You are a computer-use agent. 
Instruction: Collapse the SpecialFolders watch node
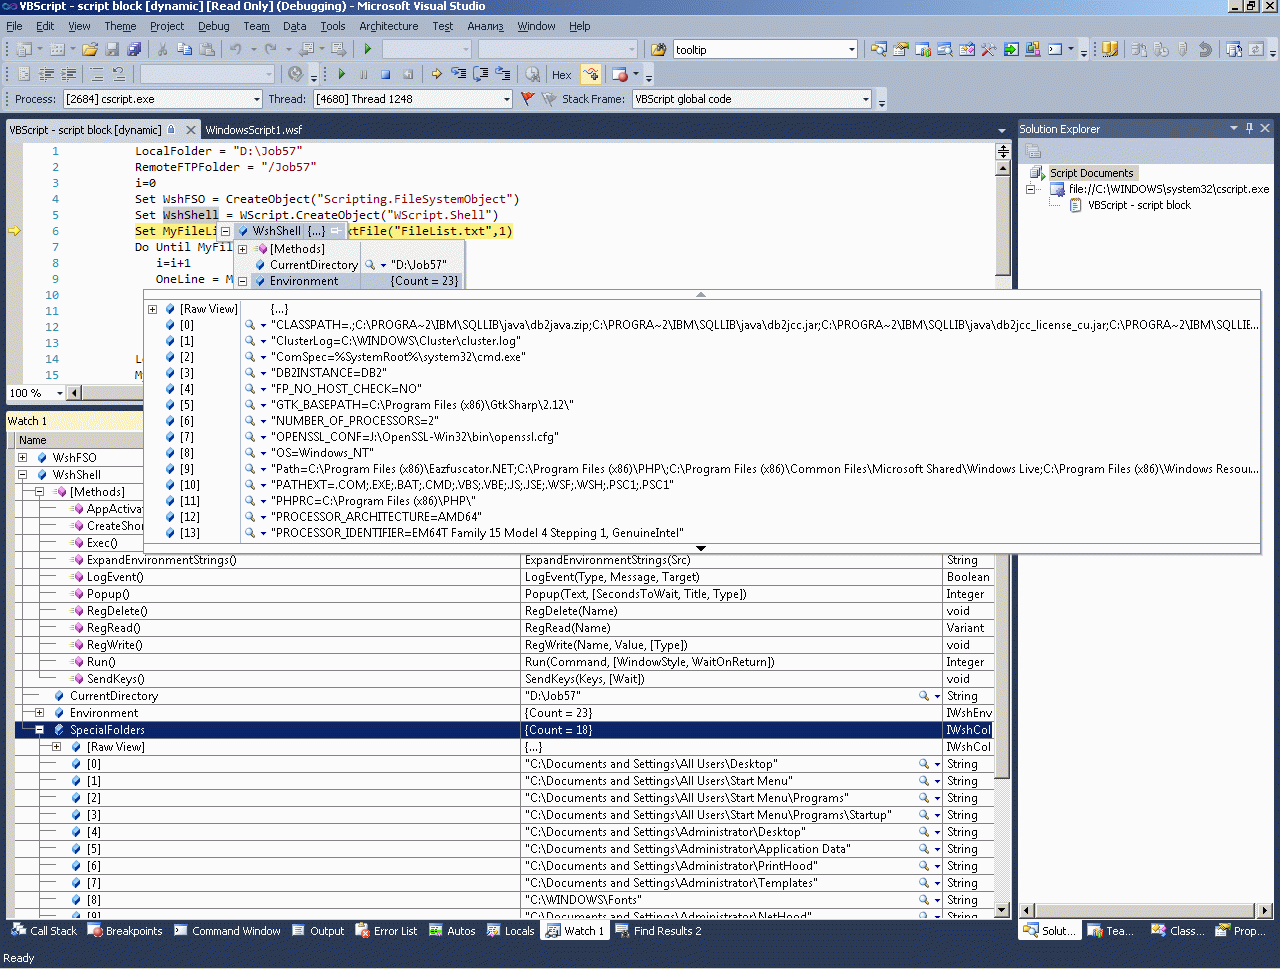(x=40, y=730)
